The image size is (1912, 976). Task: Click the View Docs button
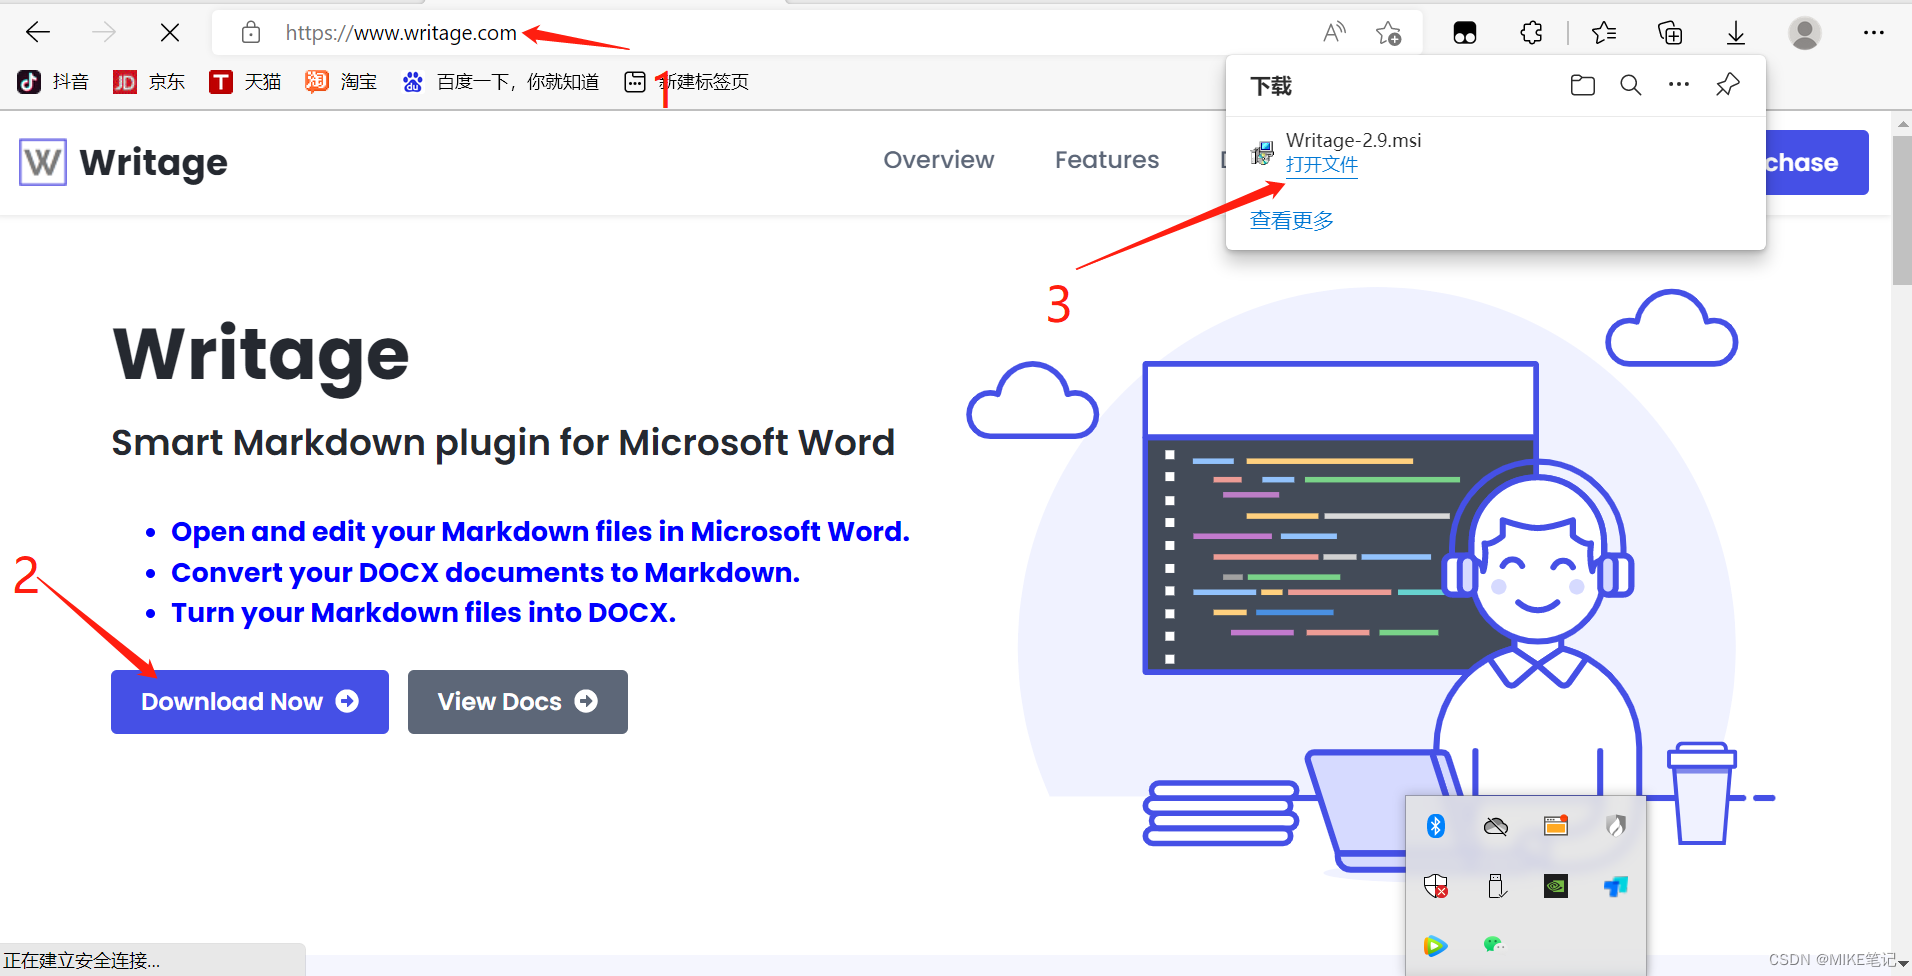[518, 702]
